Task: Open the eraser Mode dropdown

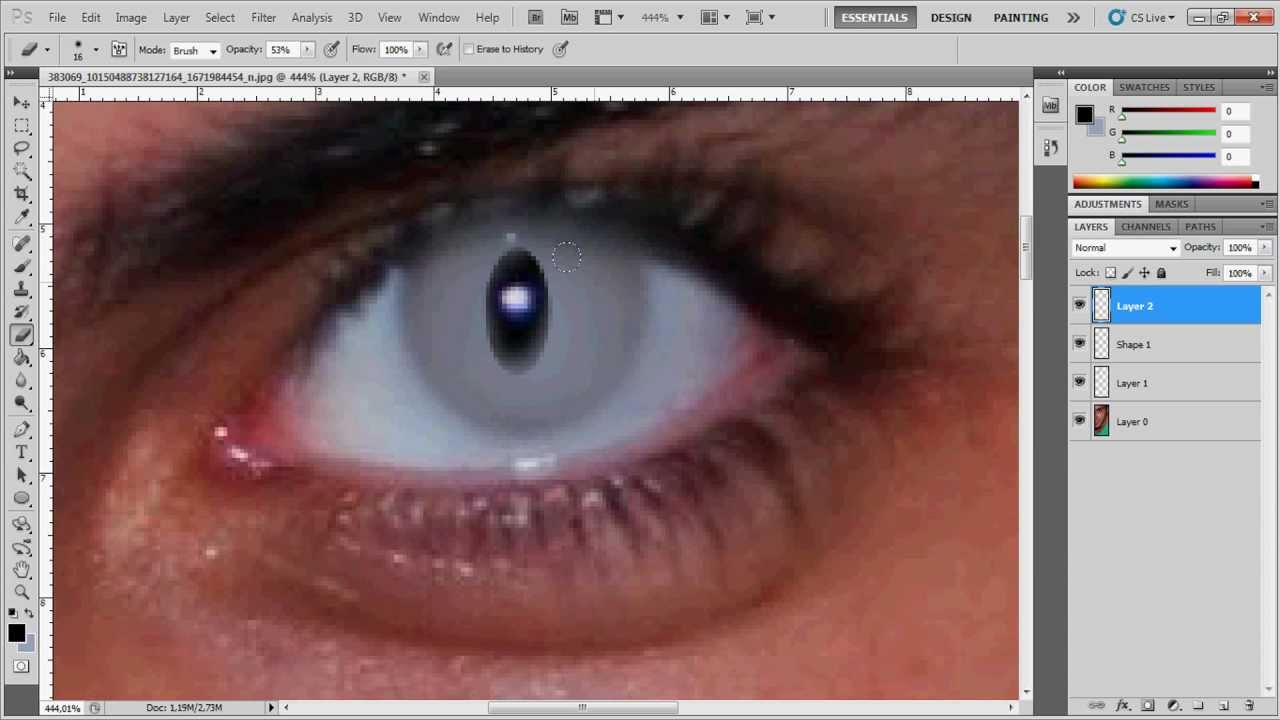Action: (194, 50)
